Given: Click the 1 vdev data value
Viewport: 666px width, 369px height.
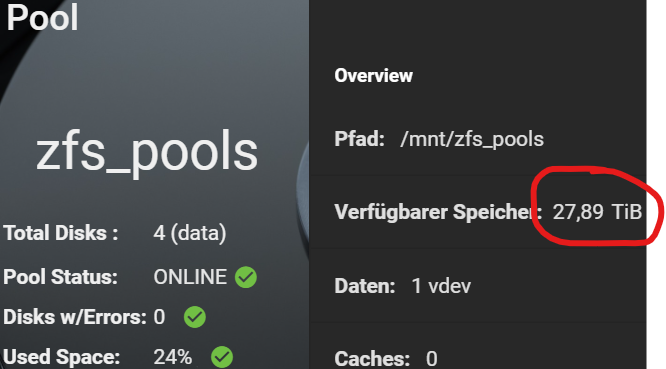Looking at the screenshot, I should point(441,286).
